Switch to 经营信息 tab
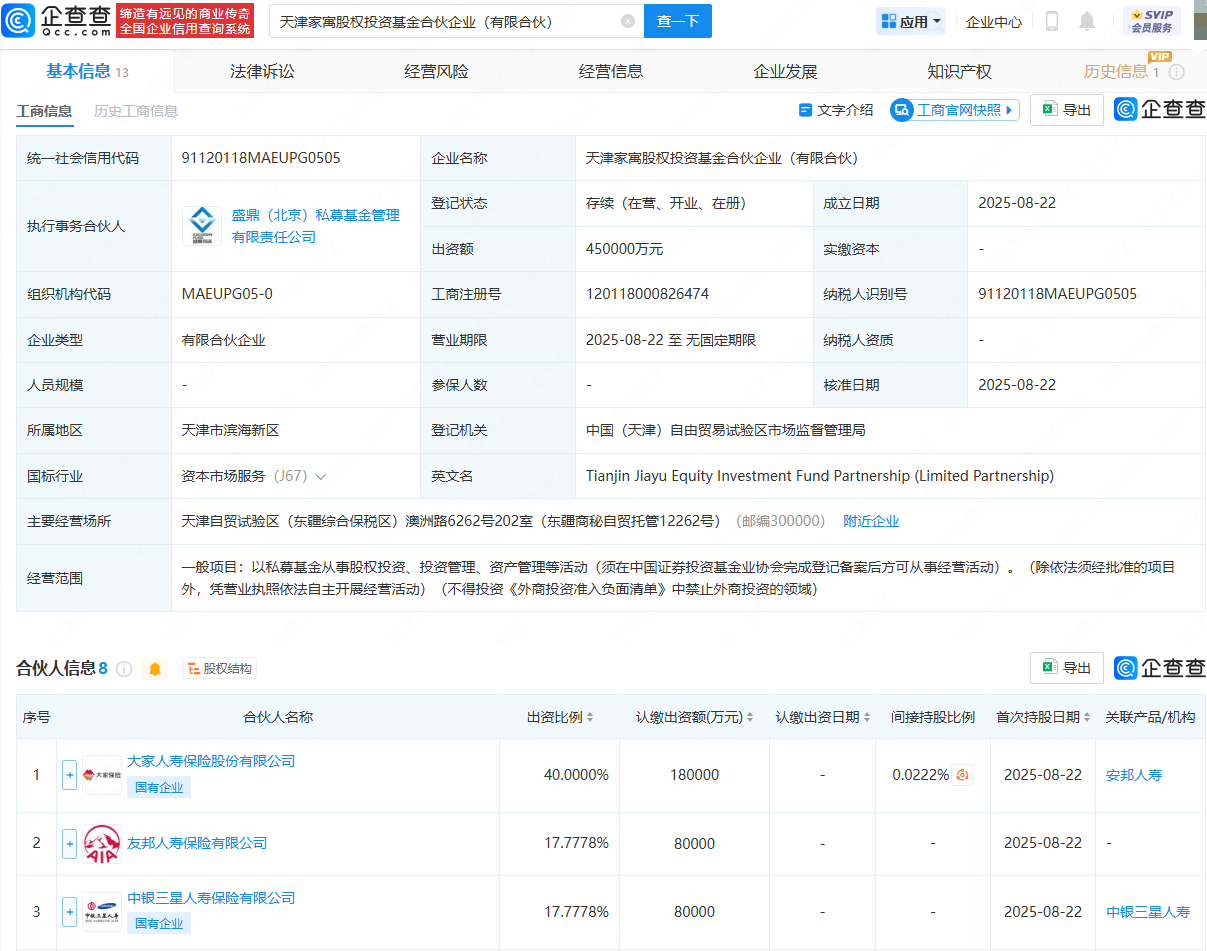Image resolution: width=1207 pixels, height=951 pixels. 611,72
